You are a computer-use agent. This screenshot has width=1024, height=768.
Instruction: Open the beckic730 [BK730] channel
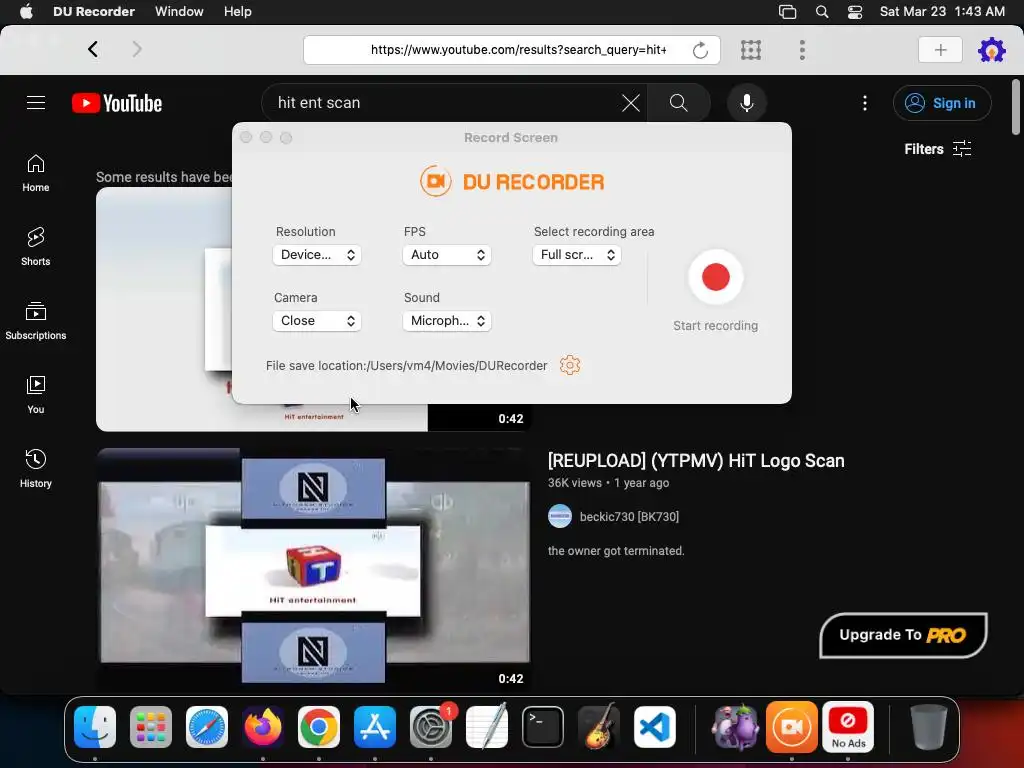pyautogui.click(x=629, y=517)
